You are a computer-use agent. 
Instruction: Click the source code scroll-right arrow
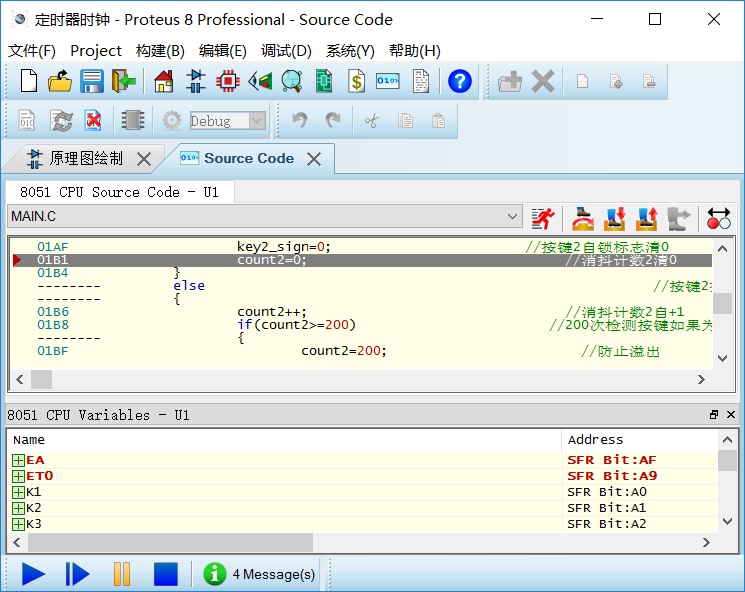tap(701, 380)
